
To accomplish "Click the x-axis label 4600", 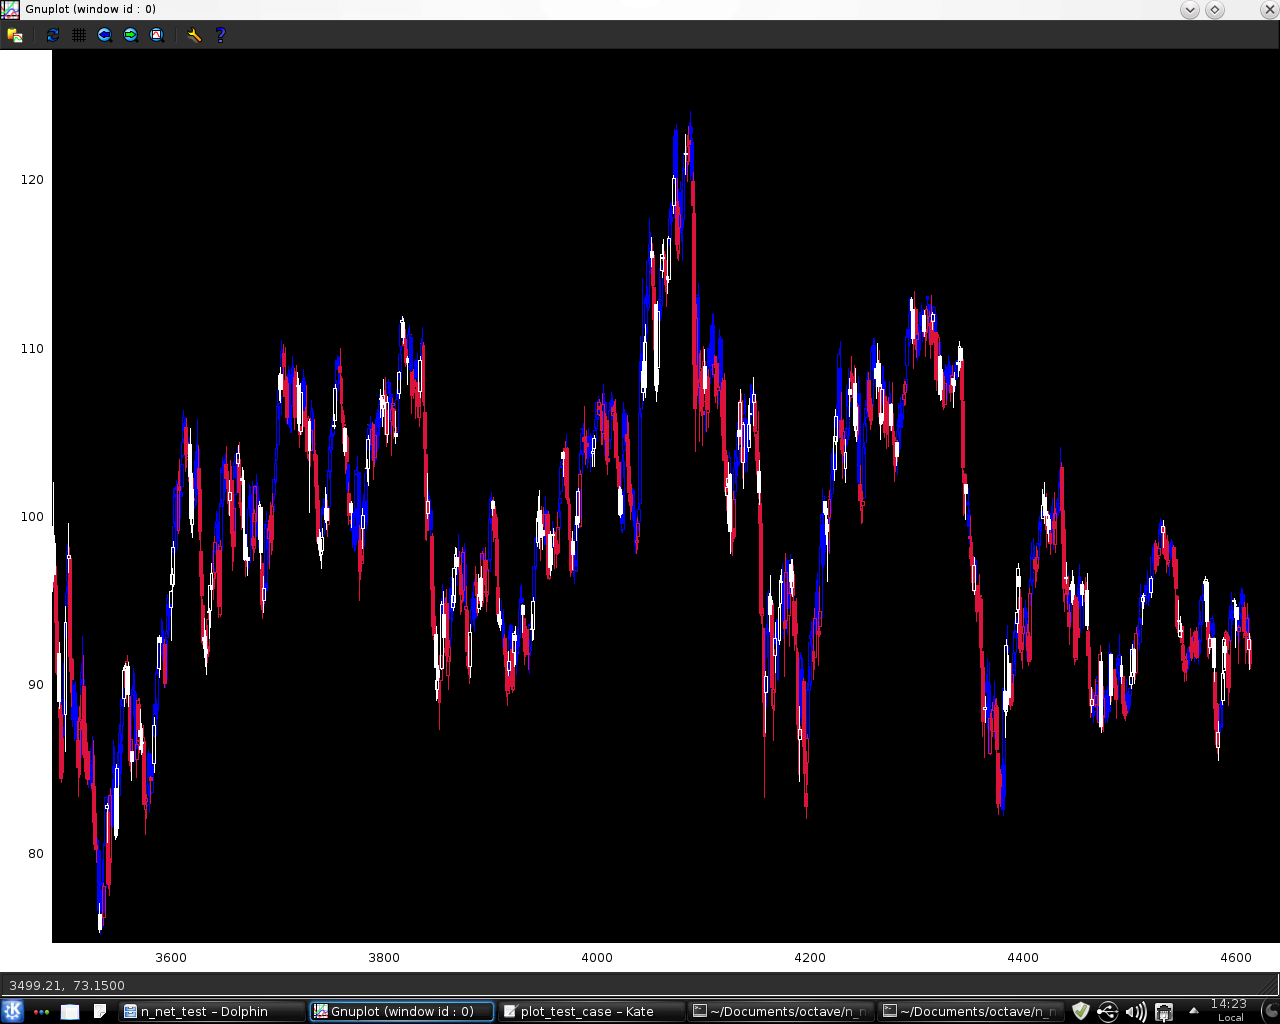I will [1236, 958].
